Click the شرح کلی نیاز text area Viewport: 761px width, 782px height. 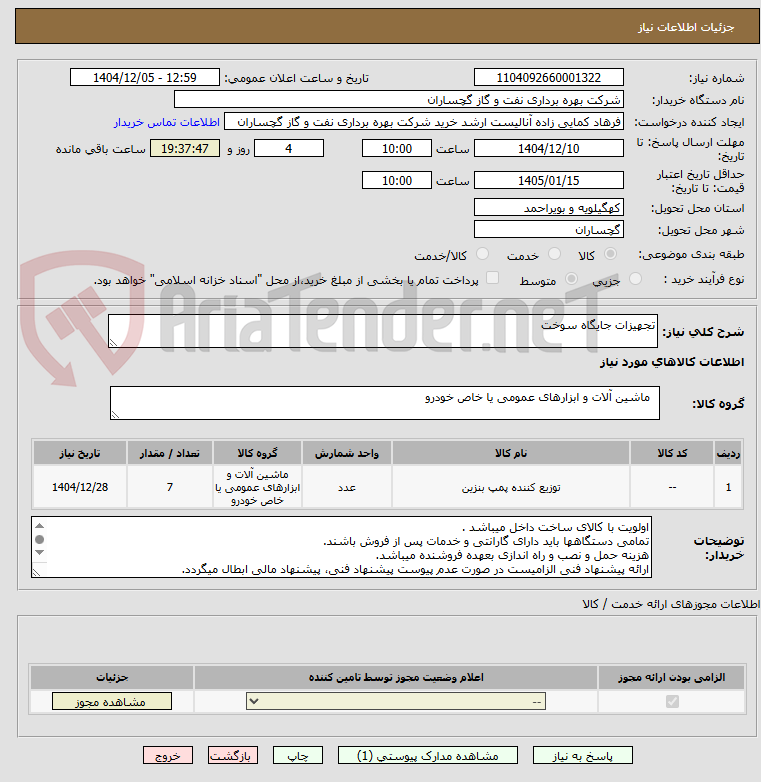(x=382, y=331)
